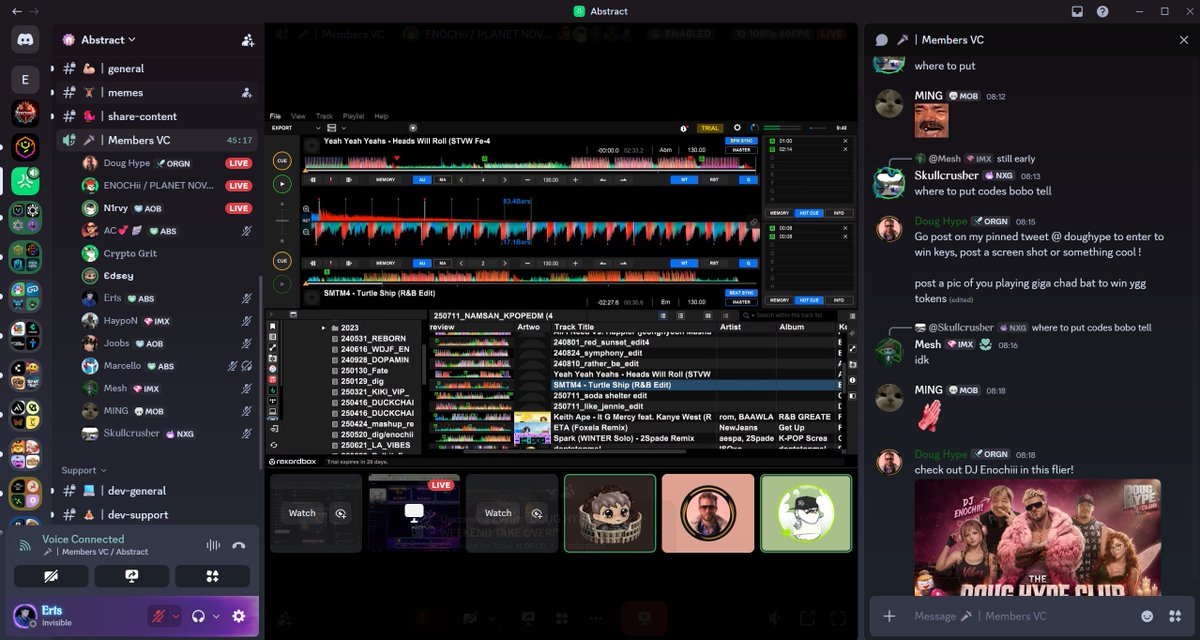Open noise suppression settings icon
The width and height of the screenshot is (1200, 640).
212,545
